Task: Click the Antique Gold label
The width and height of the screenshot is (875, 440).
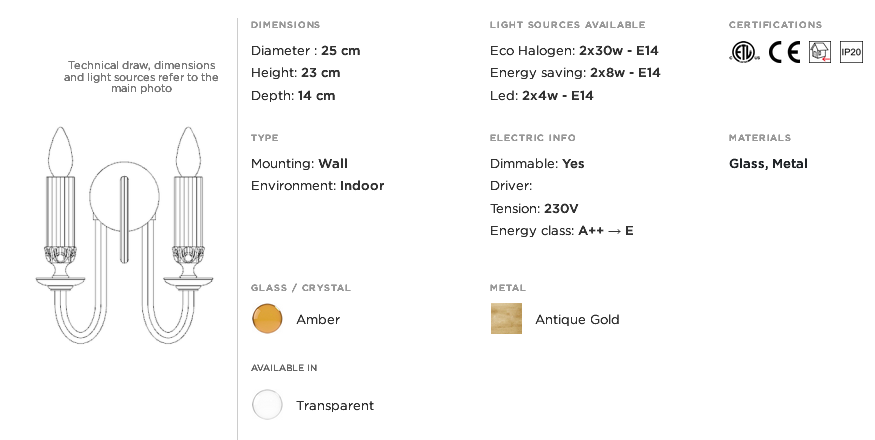Action: (x=577, y=319)
